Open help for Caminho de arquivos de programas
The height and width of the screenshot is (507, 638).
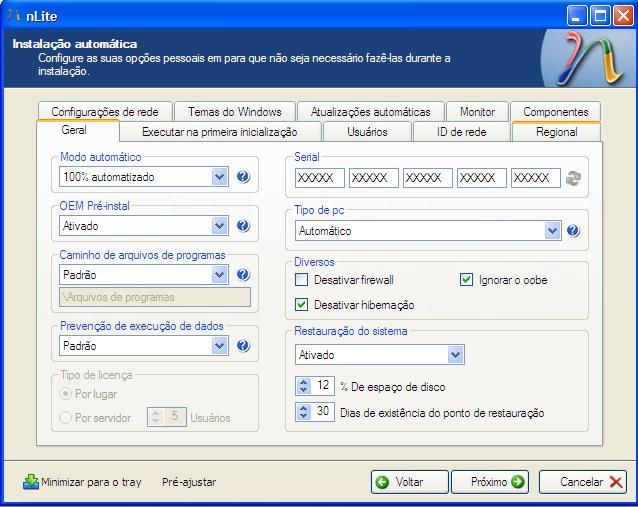pos(243,275)
